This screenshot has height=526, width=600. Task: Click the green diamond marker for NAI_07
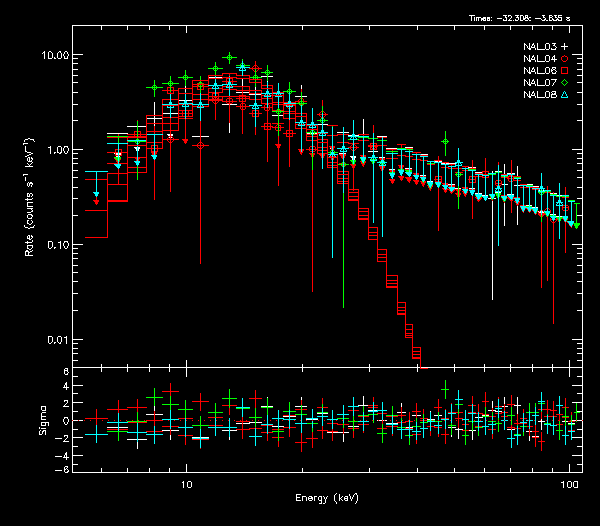[x=565, y=83]
